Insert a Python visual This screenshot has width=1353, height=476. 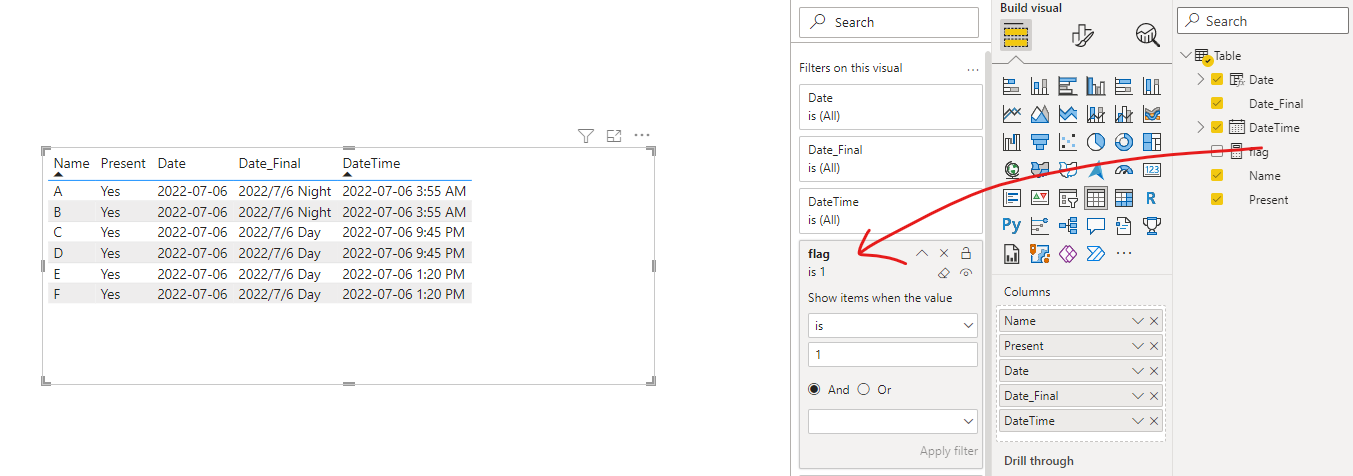pyautogui.click(x=1011, y=226)
